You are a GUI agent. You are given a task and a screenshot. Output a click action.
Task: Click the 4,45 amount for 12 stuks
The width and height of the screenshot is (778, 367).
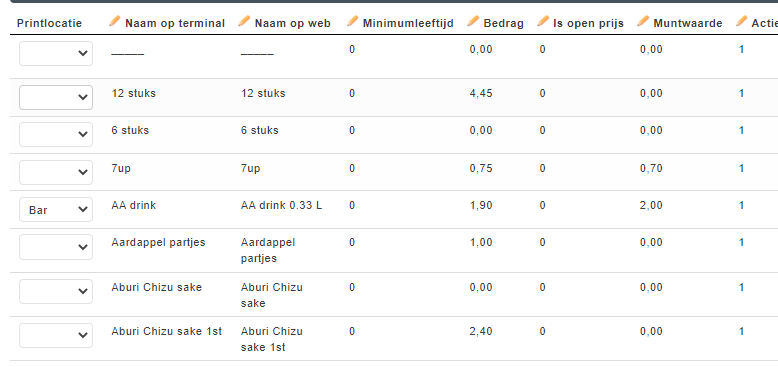tap(481, 93)
